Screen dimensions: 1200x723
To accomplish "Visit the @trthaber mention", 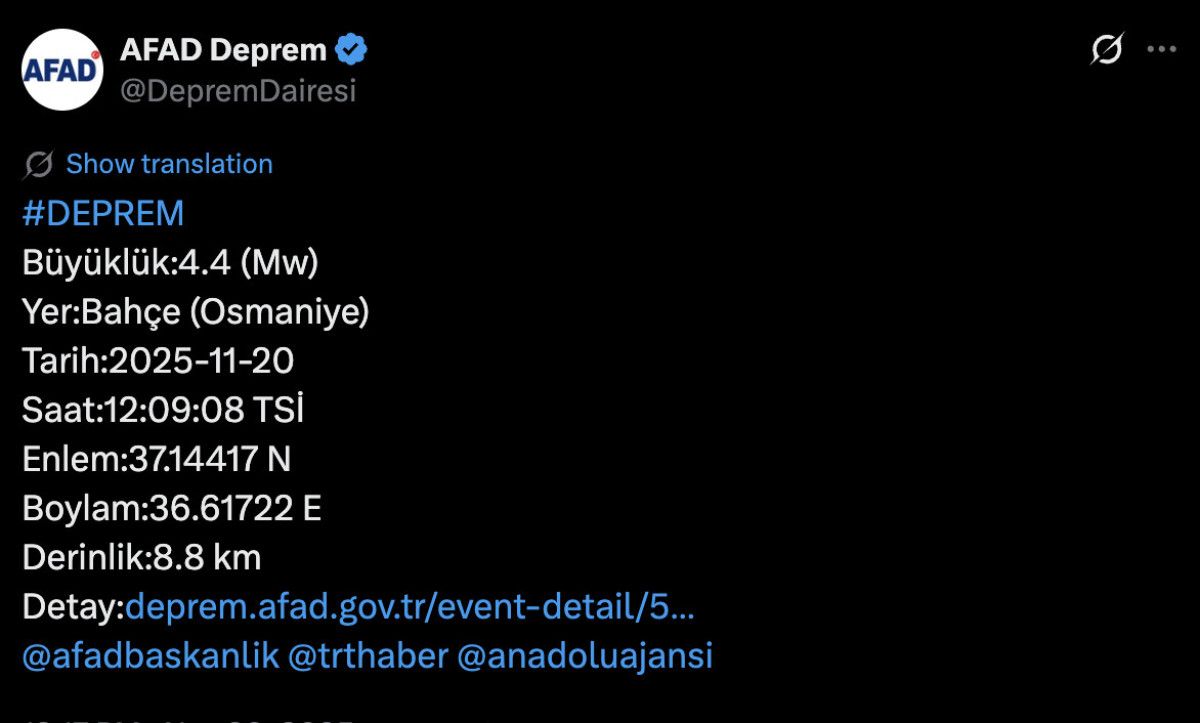I will click(x=367, y=656).
